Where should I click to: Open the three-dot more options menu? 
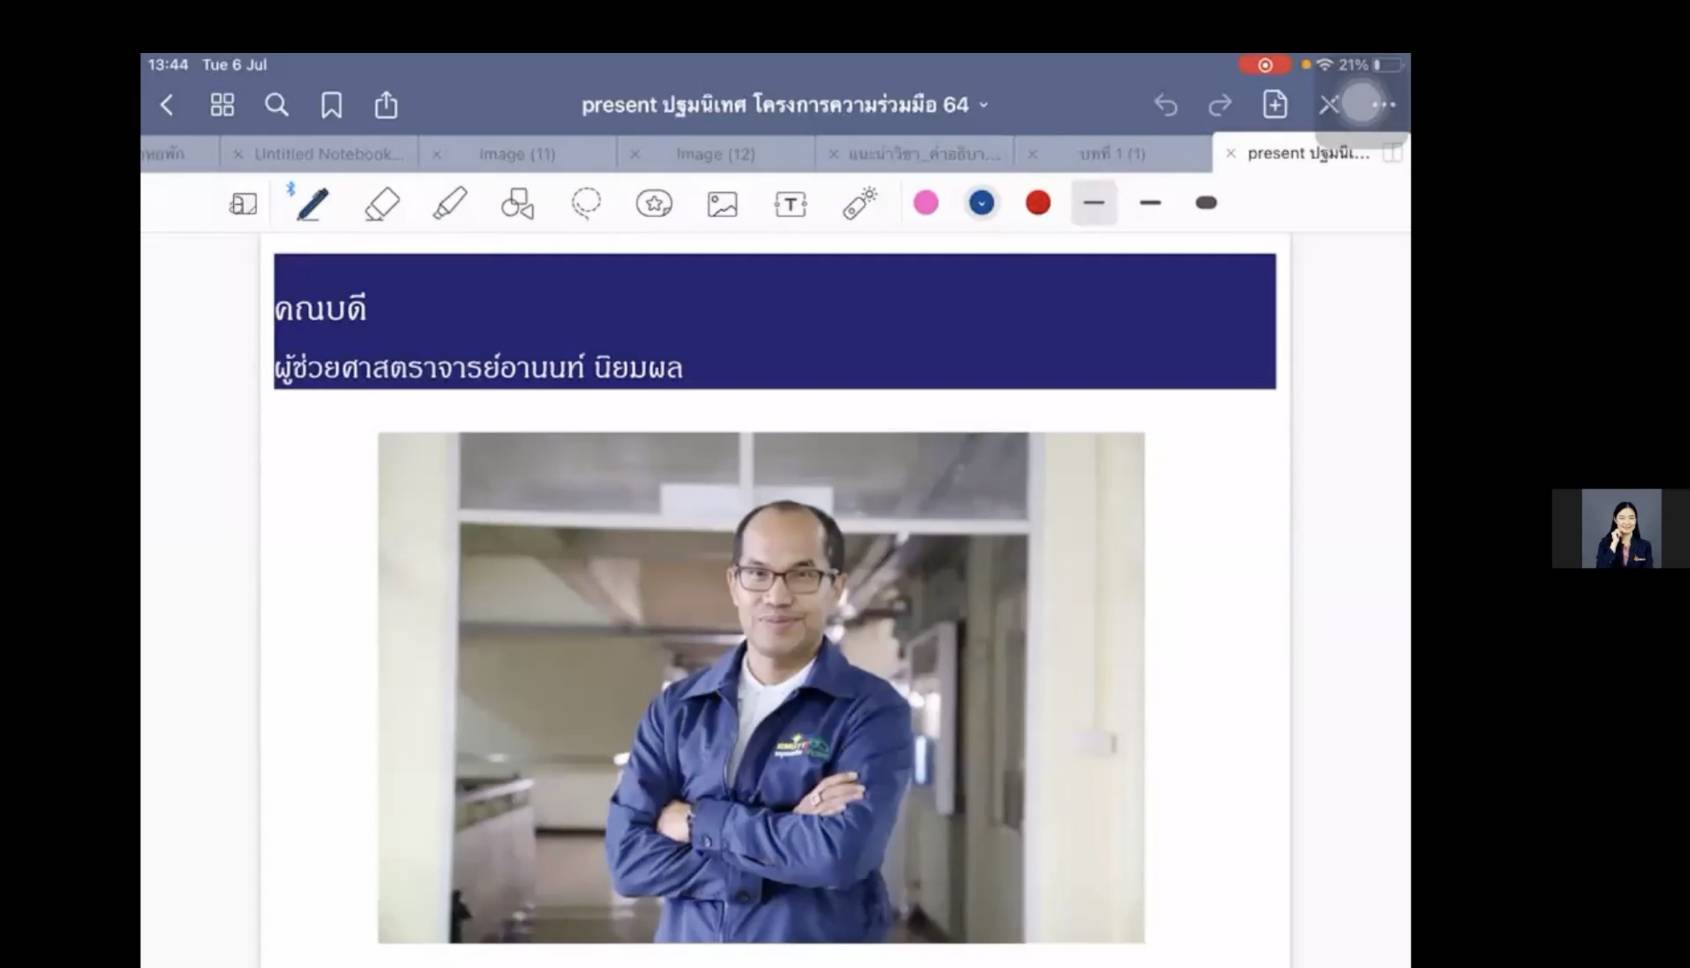pos(1384,105)
